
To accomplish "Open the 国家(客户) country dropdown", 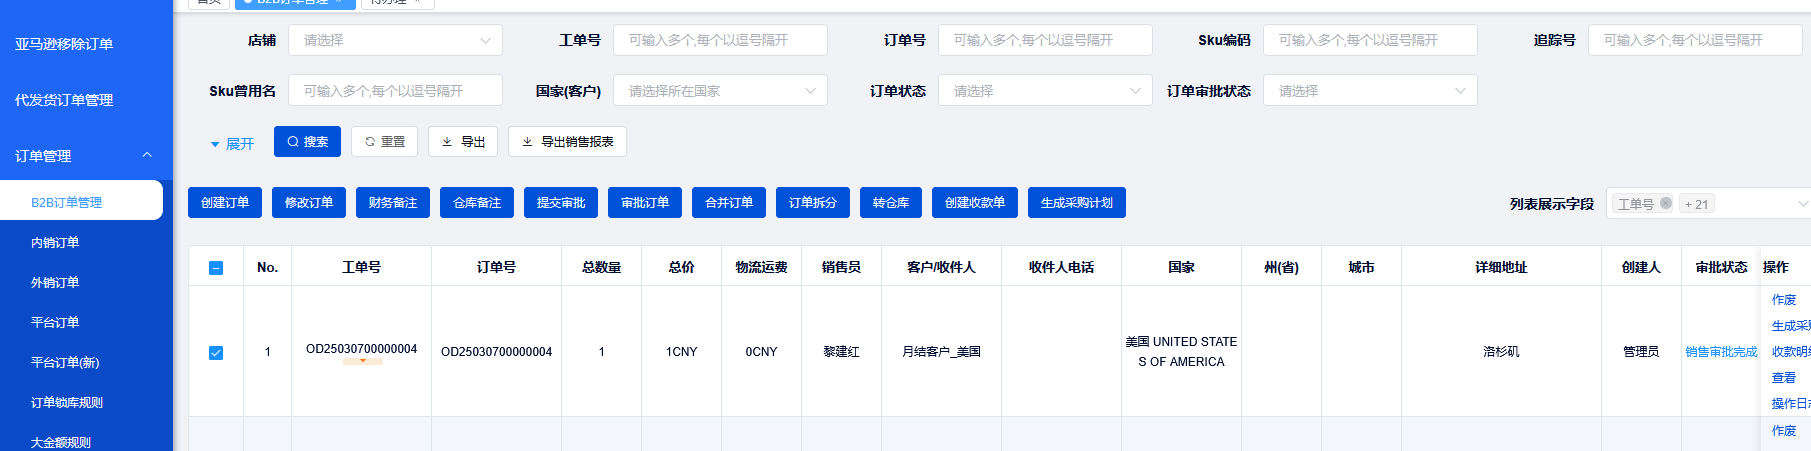I will (x=720, y=91).
